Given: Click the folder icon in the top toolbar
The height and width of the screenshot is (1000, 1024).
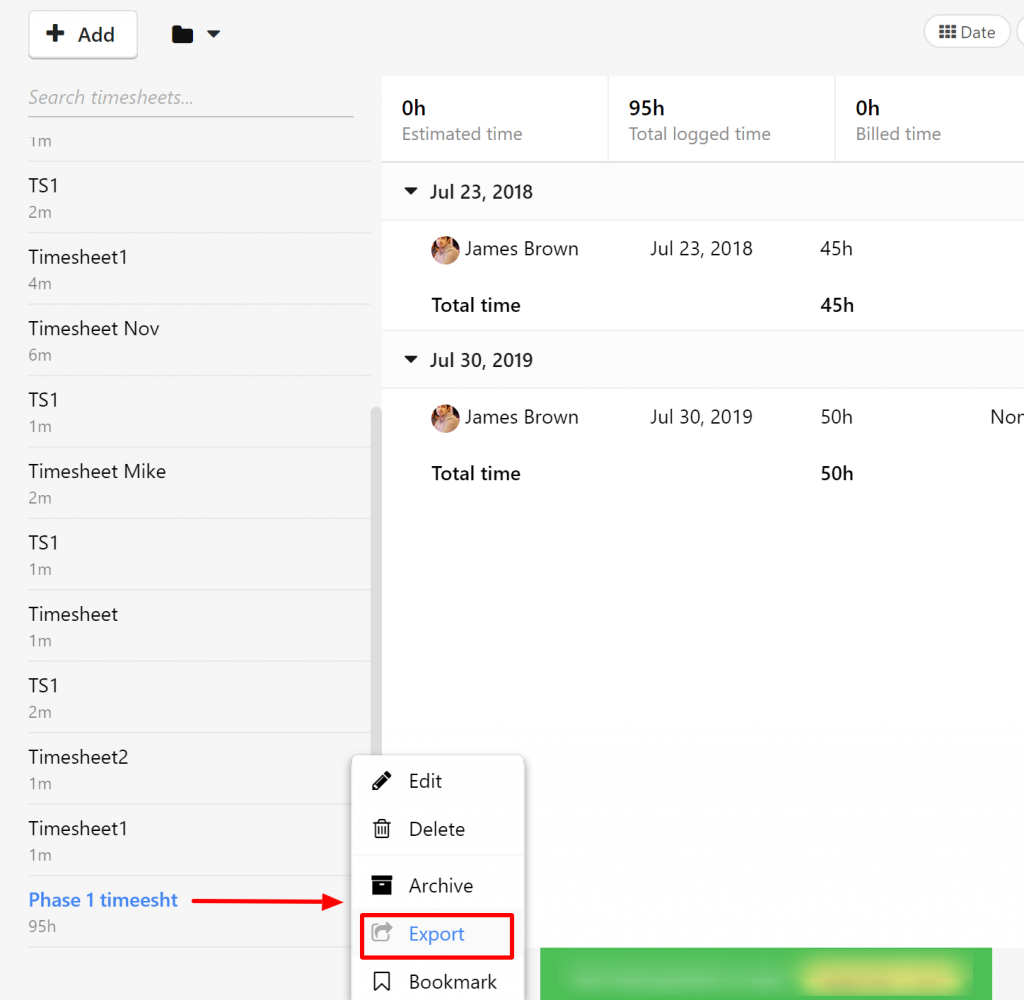Looking at the screenshot, I should pyautogui.click(x=182, y=33).
